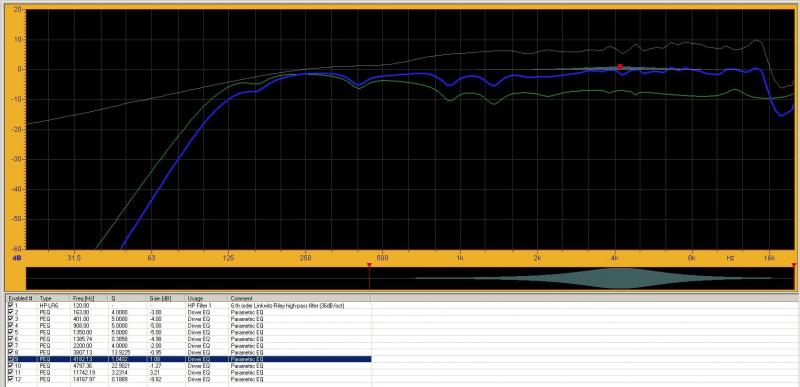800x387 pixels.
Task: Click the red EQ handle on the curve
Action: point(620,66)
